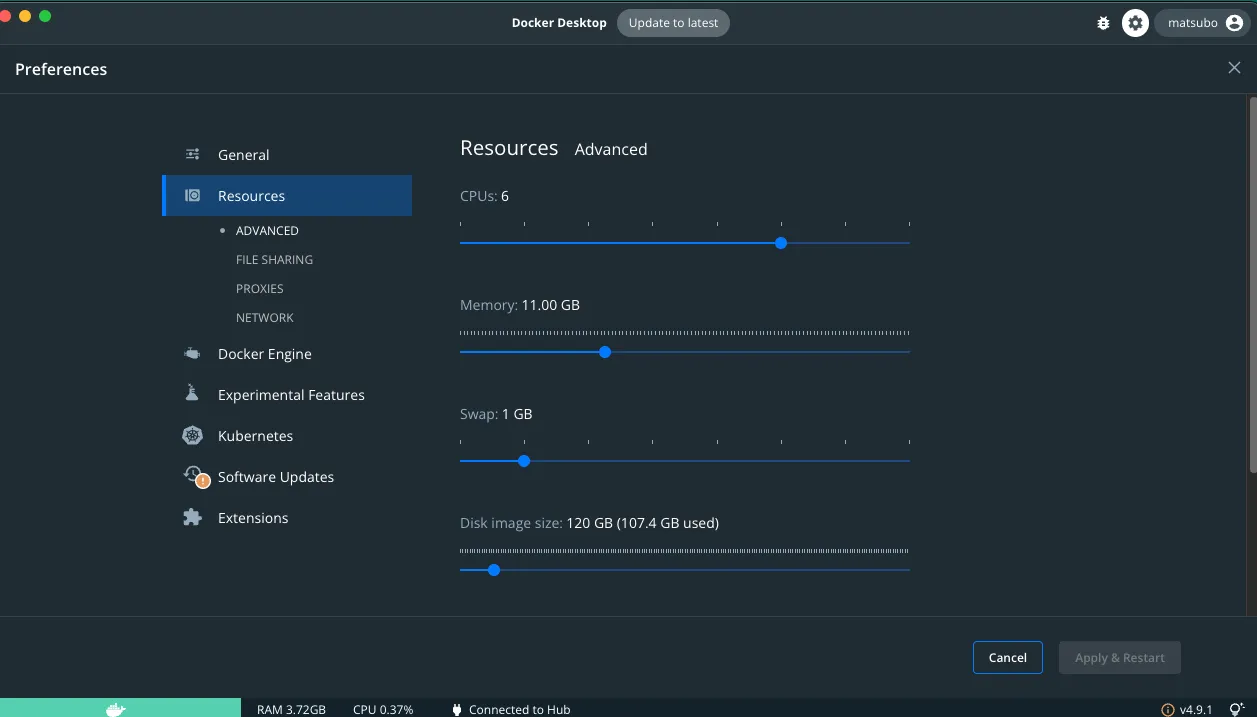Click the Software Updates clock icon
The width and height of the screenshot is (1257, 717).
pos(194,477)
